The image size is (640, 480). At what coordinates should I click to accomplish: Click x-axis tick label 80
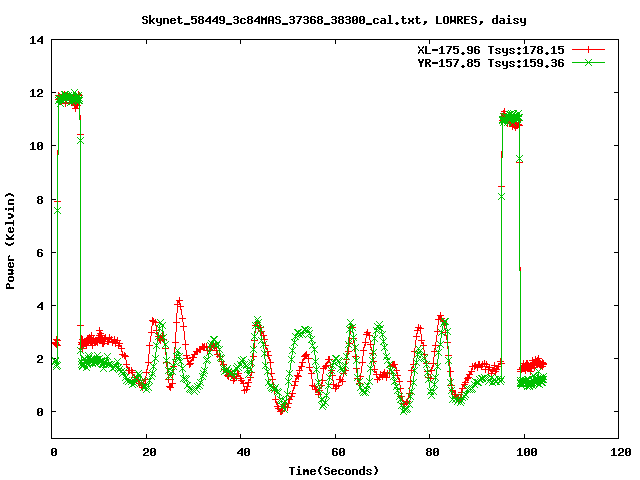[x=432, y=452]
